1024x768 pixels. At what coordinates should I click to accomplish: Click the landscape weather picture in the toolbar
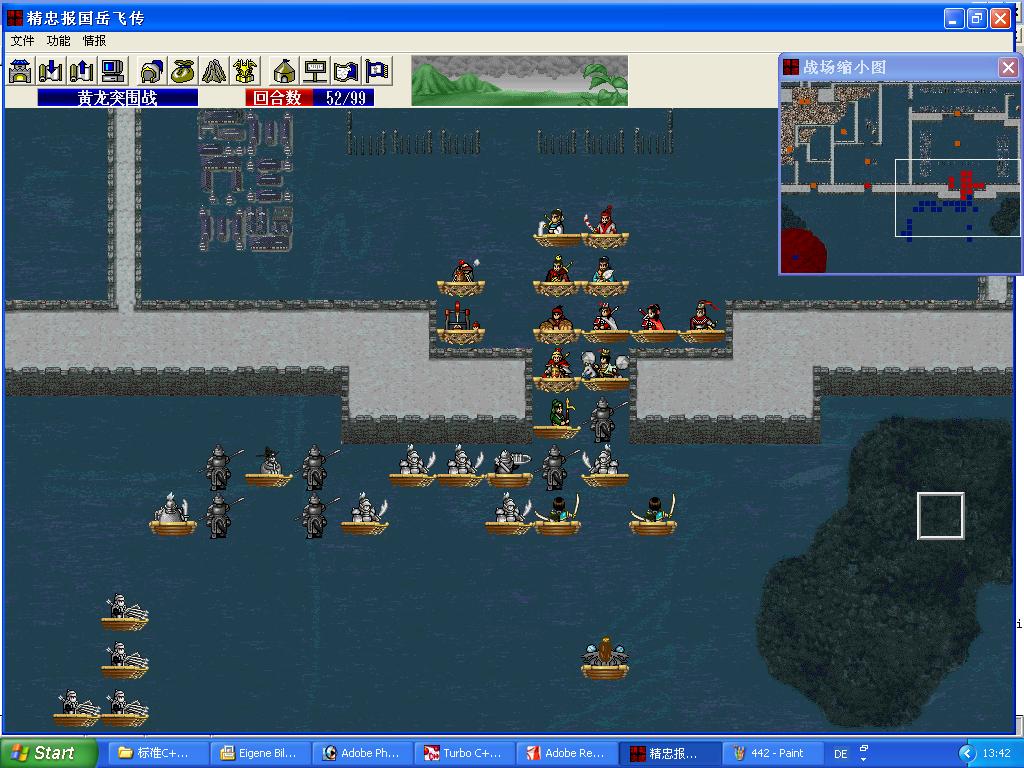coord(520,80)
